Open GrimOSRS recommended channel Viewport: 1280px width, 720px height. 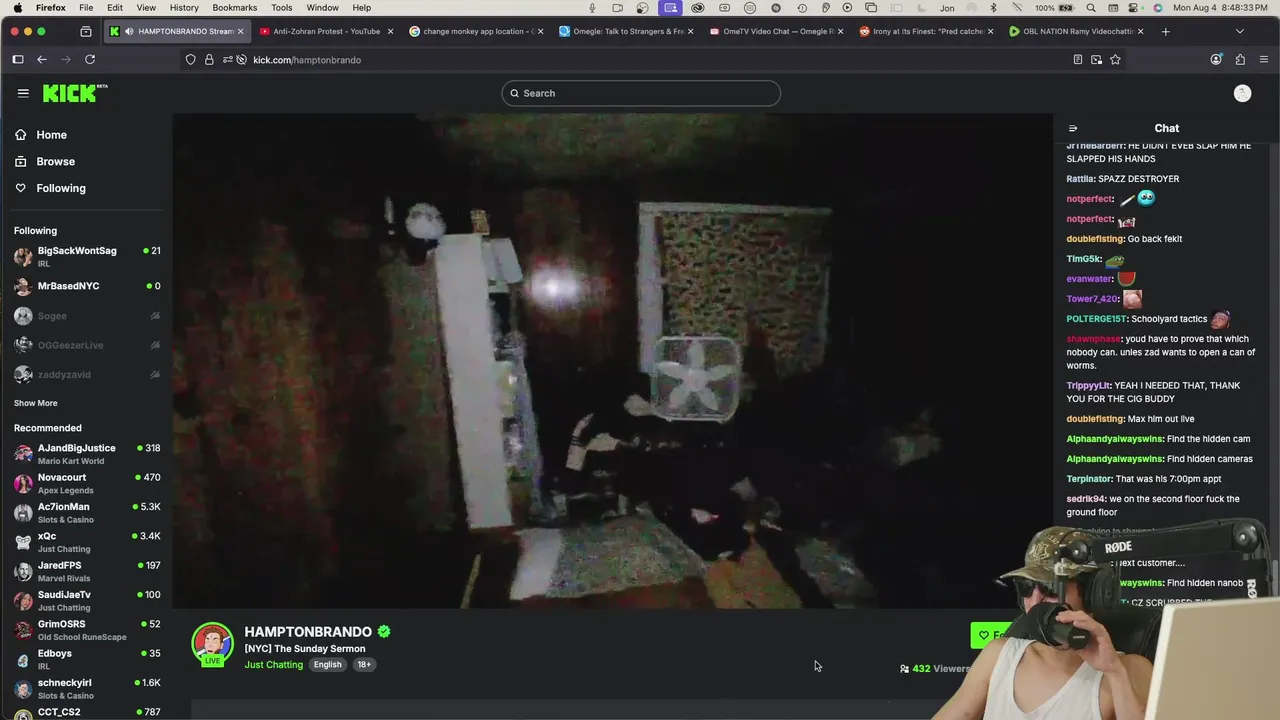click(x=87, y=630)
